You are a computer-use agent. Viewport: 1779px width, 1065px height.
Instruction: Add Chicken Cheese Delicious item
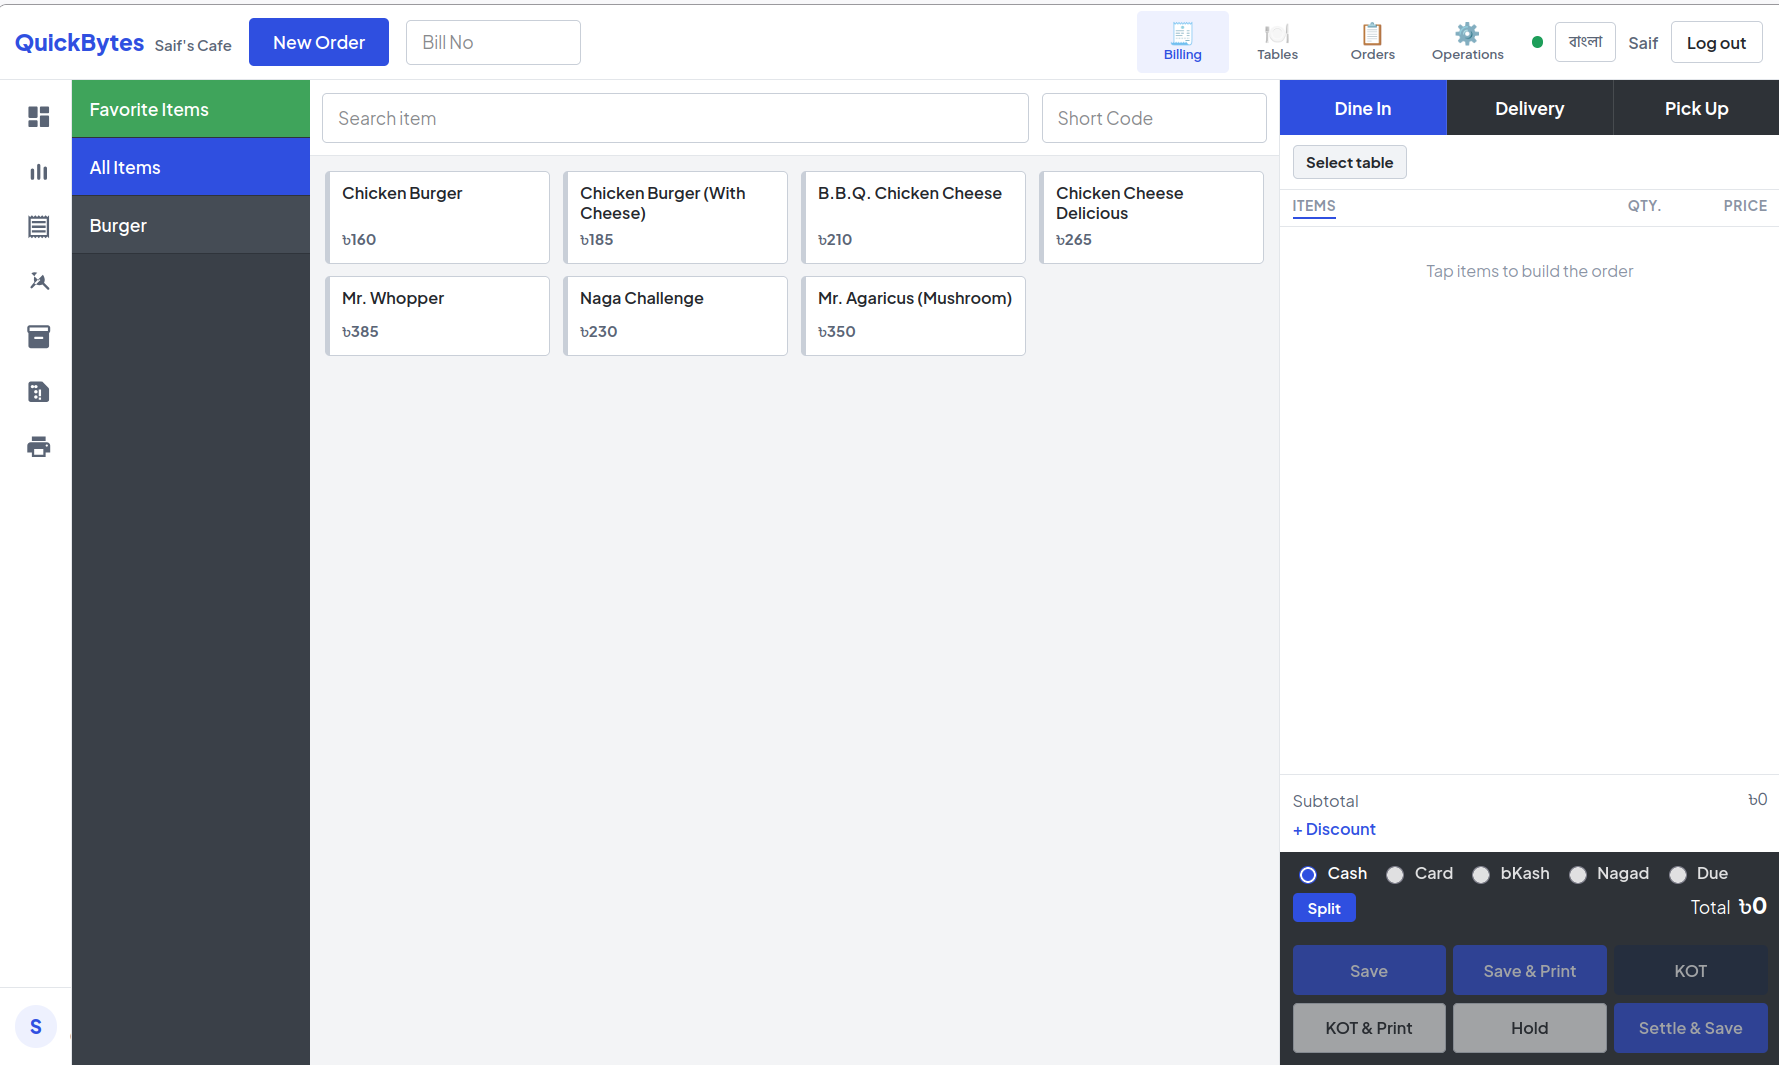tap(1151, 217)
